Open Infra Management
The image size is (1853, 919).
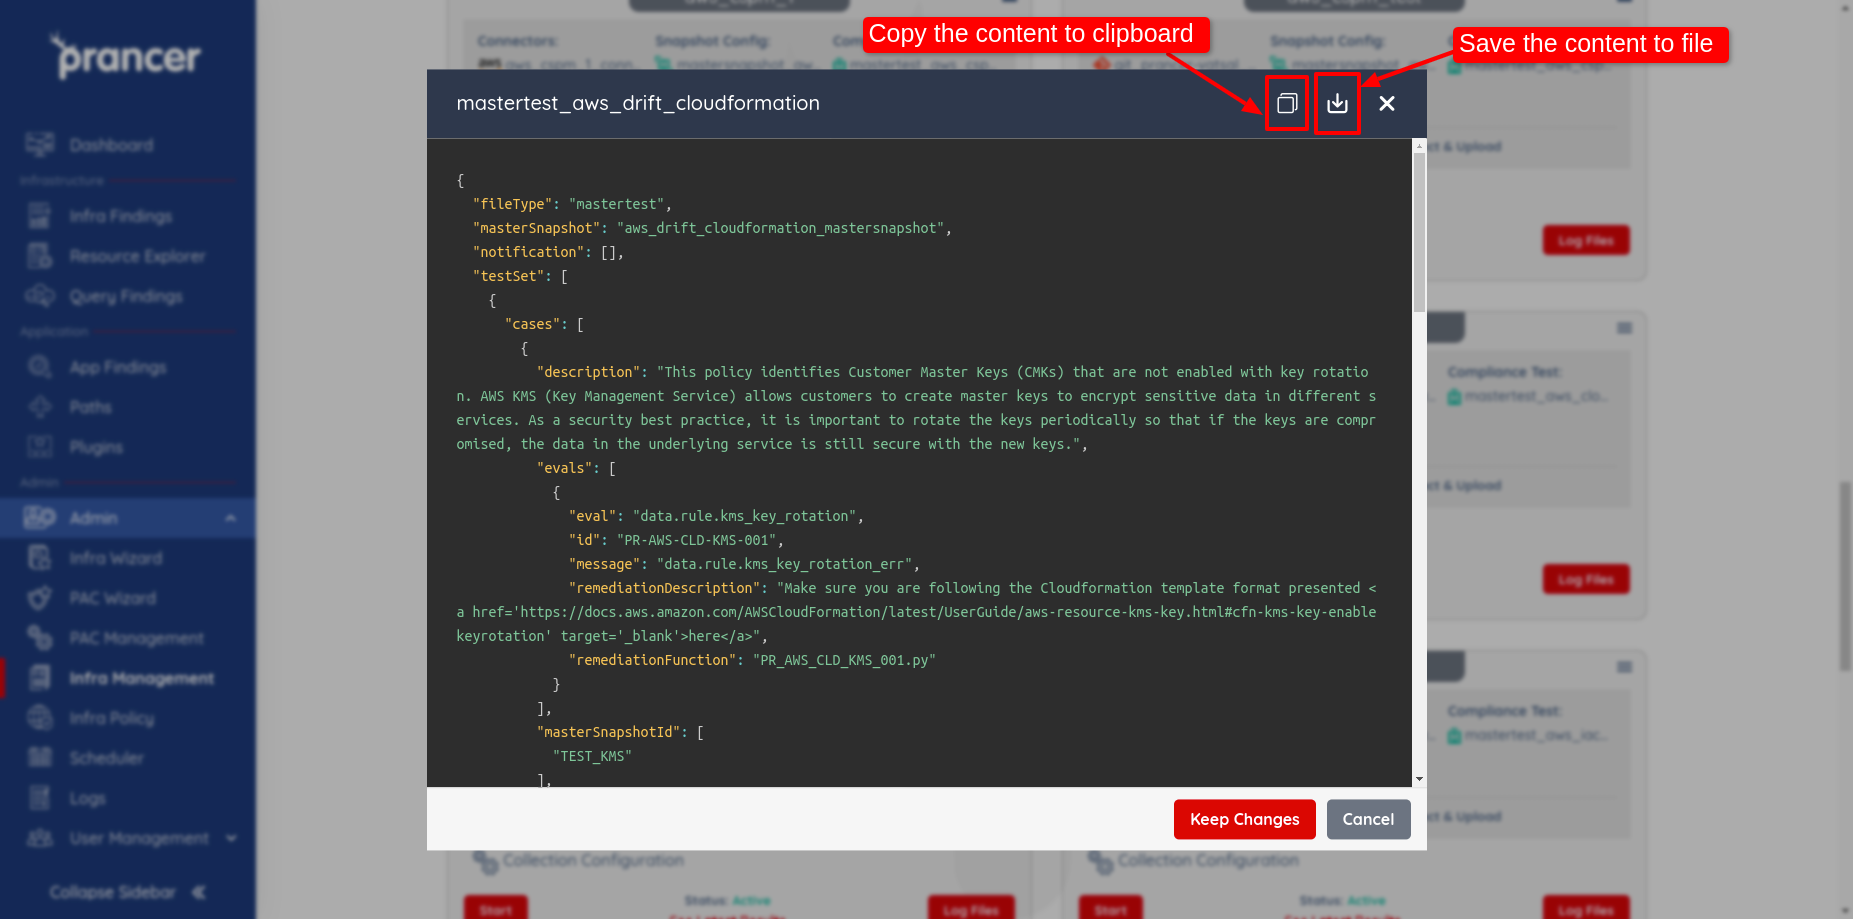tap(141, 678)
